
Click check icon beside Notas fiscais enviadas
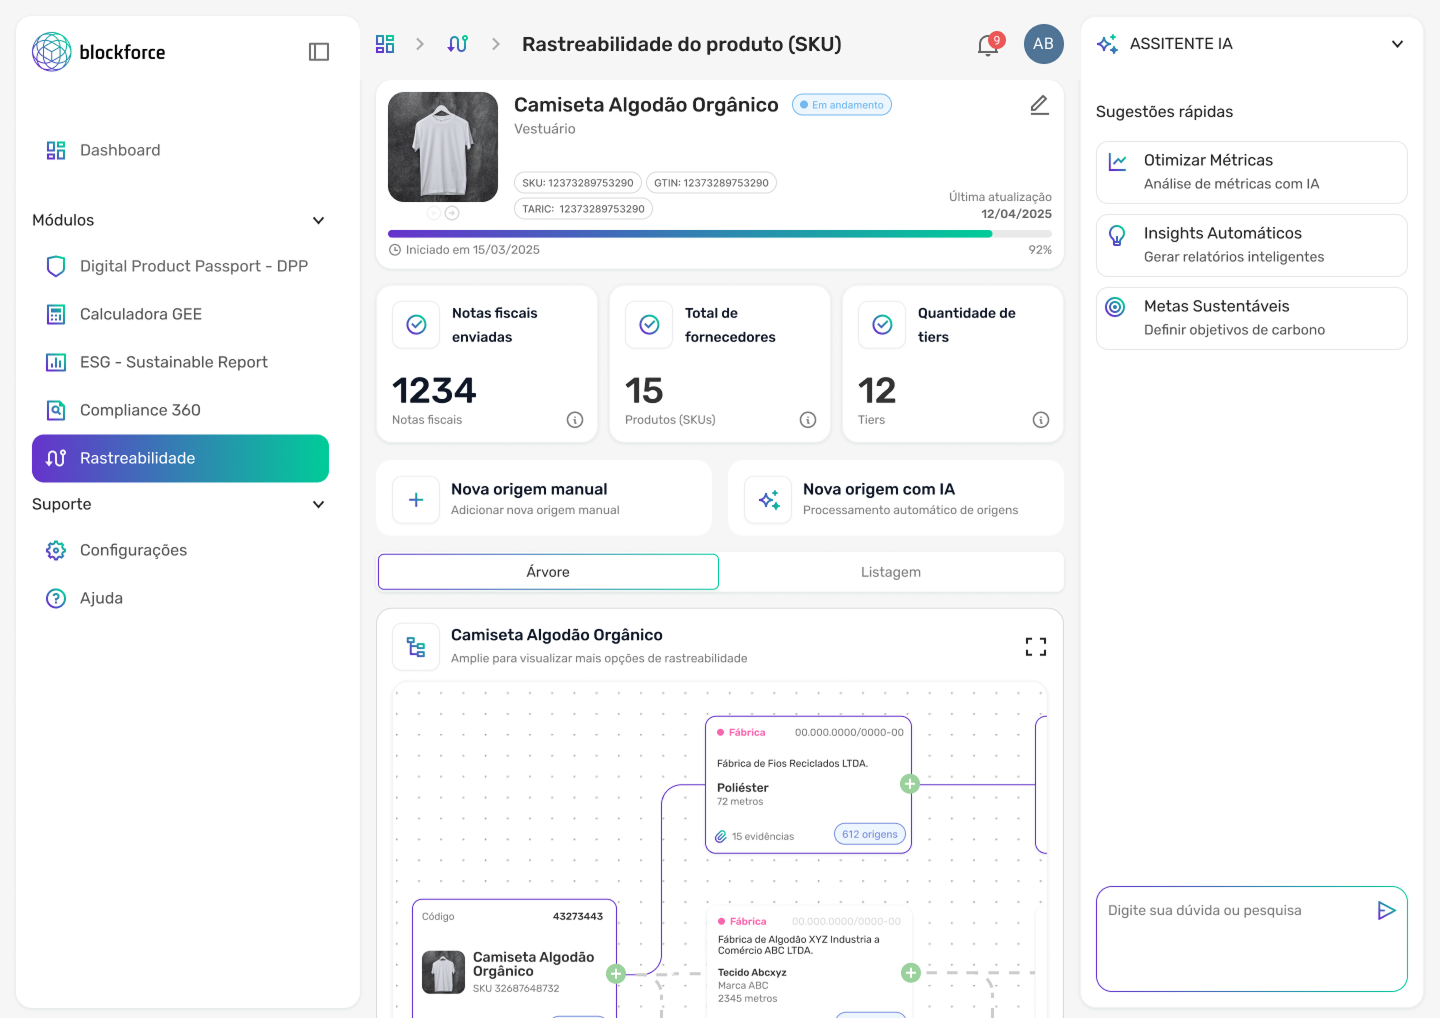point(416,325)
